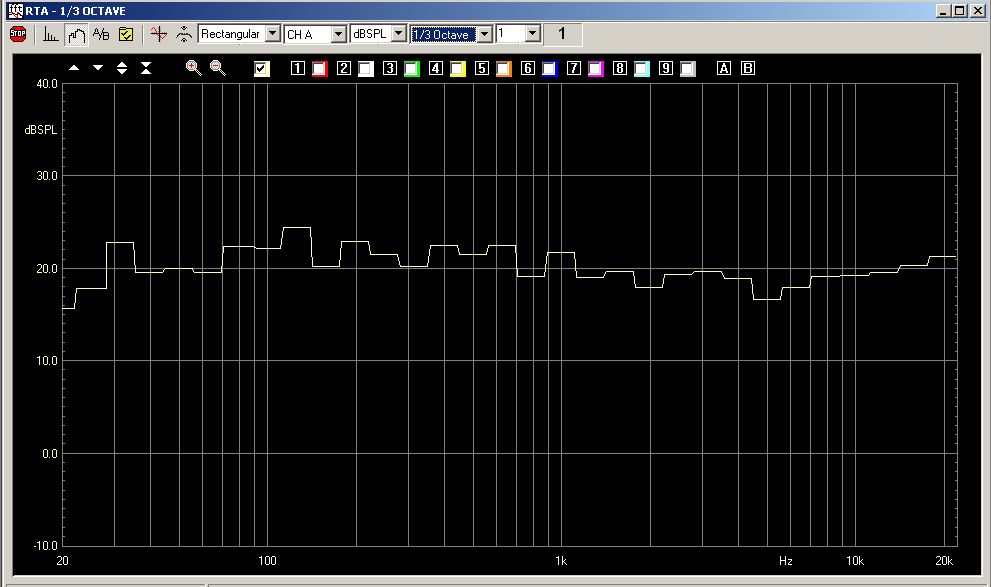Select the line curve display icon
The width and height of the screenshot is (991, 587).
coord(77,34)
